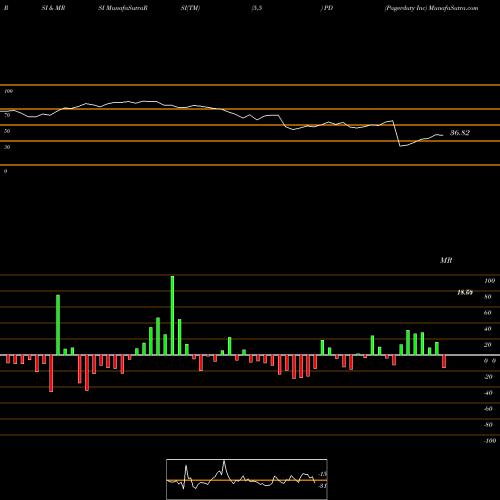Click the '-20' label on MR axis
The width and height of the screenshot is (500, 500).
pyautogui.click(x=488, y=377)
